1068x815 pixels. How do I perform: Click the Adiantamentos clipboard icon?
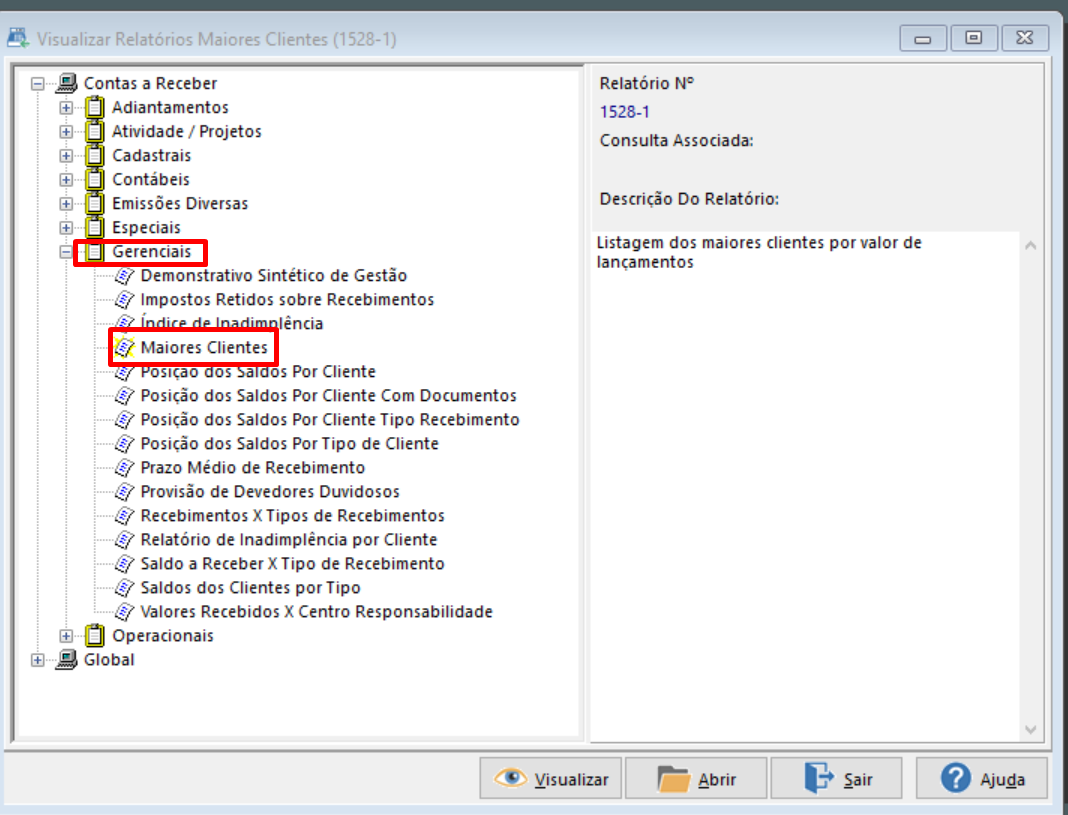pos(95,107)
